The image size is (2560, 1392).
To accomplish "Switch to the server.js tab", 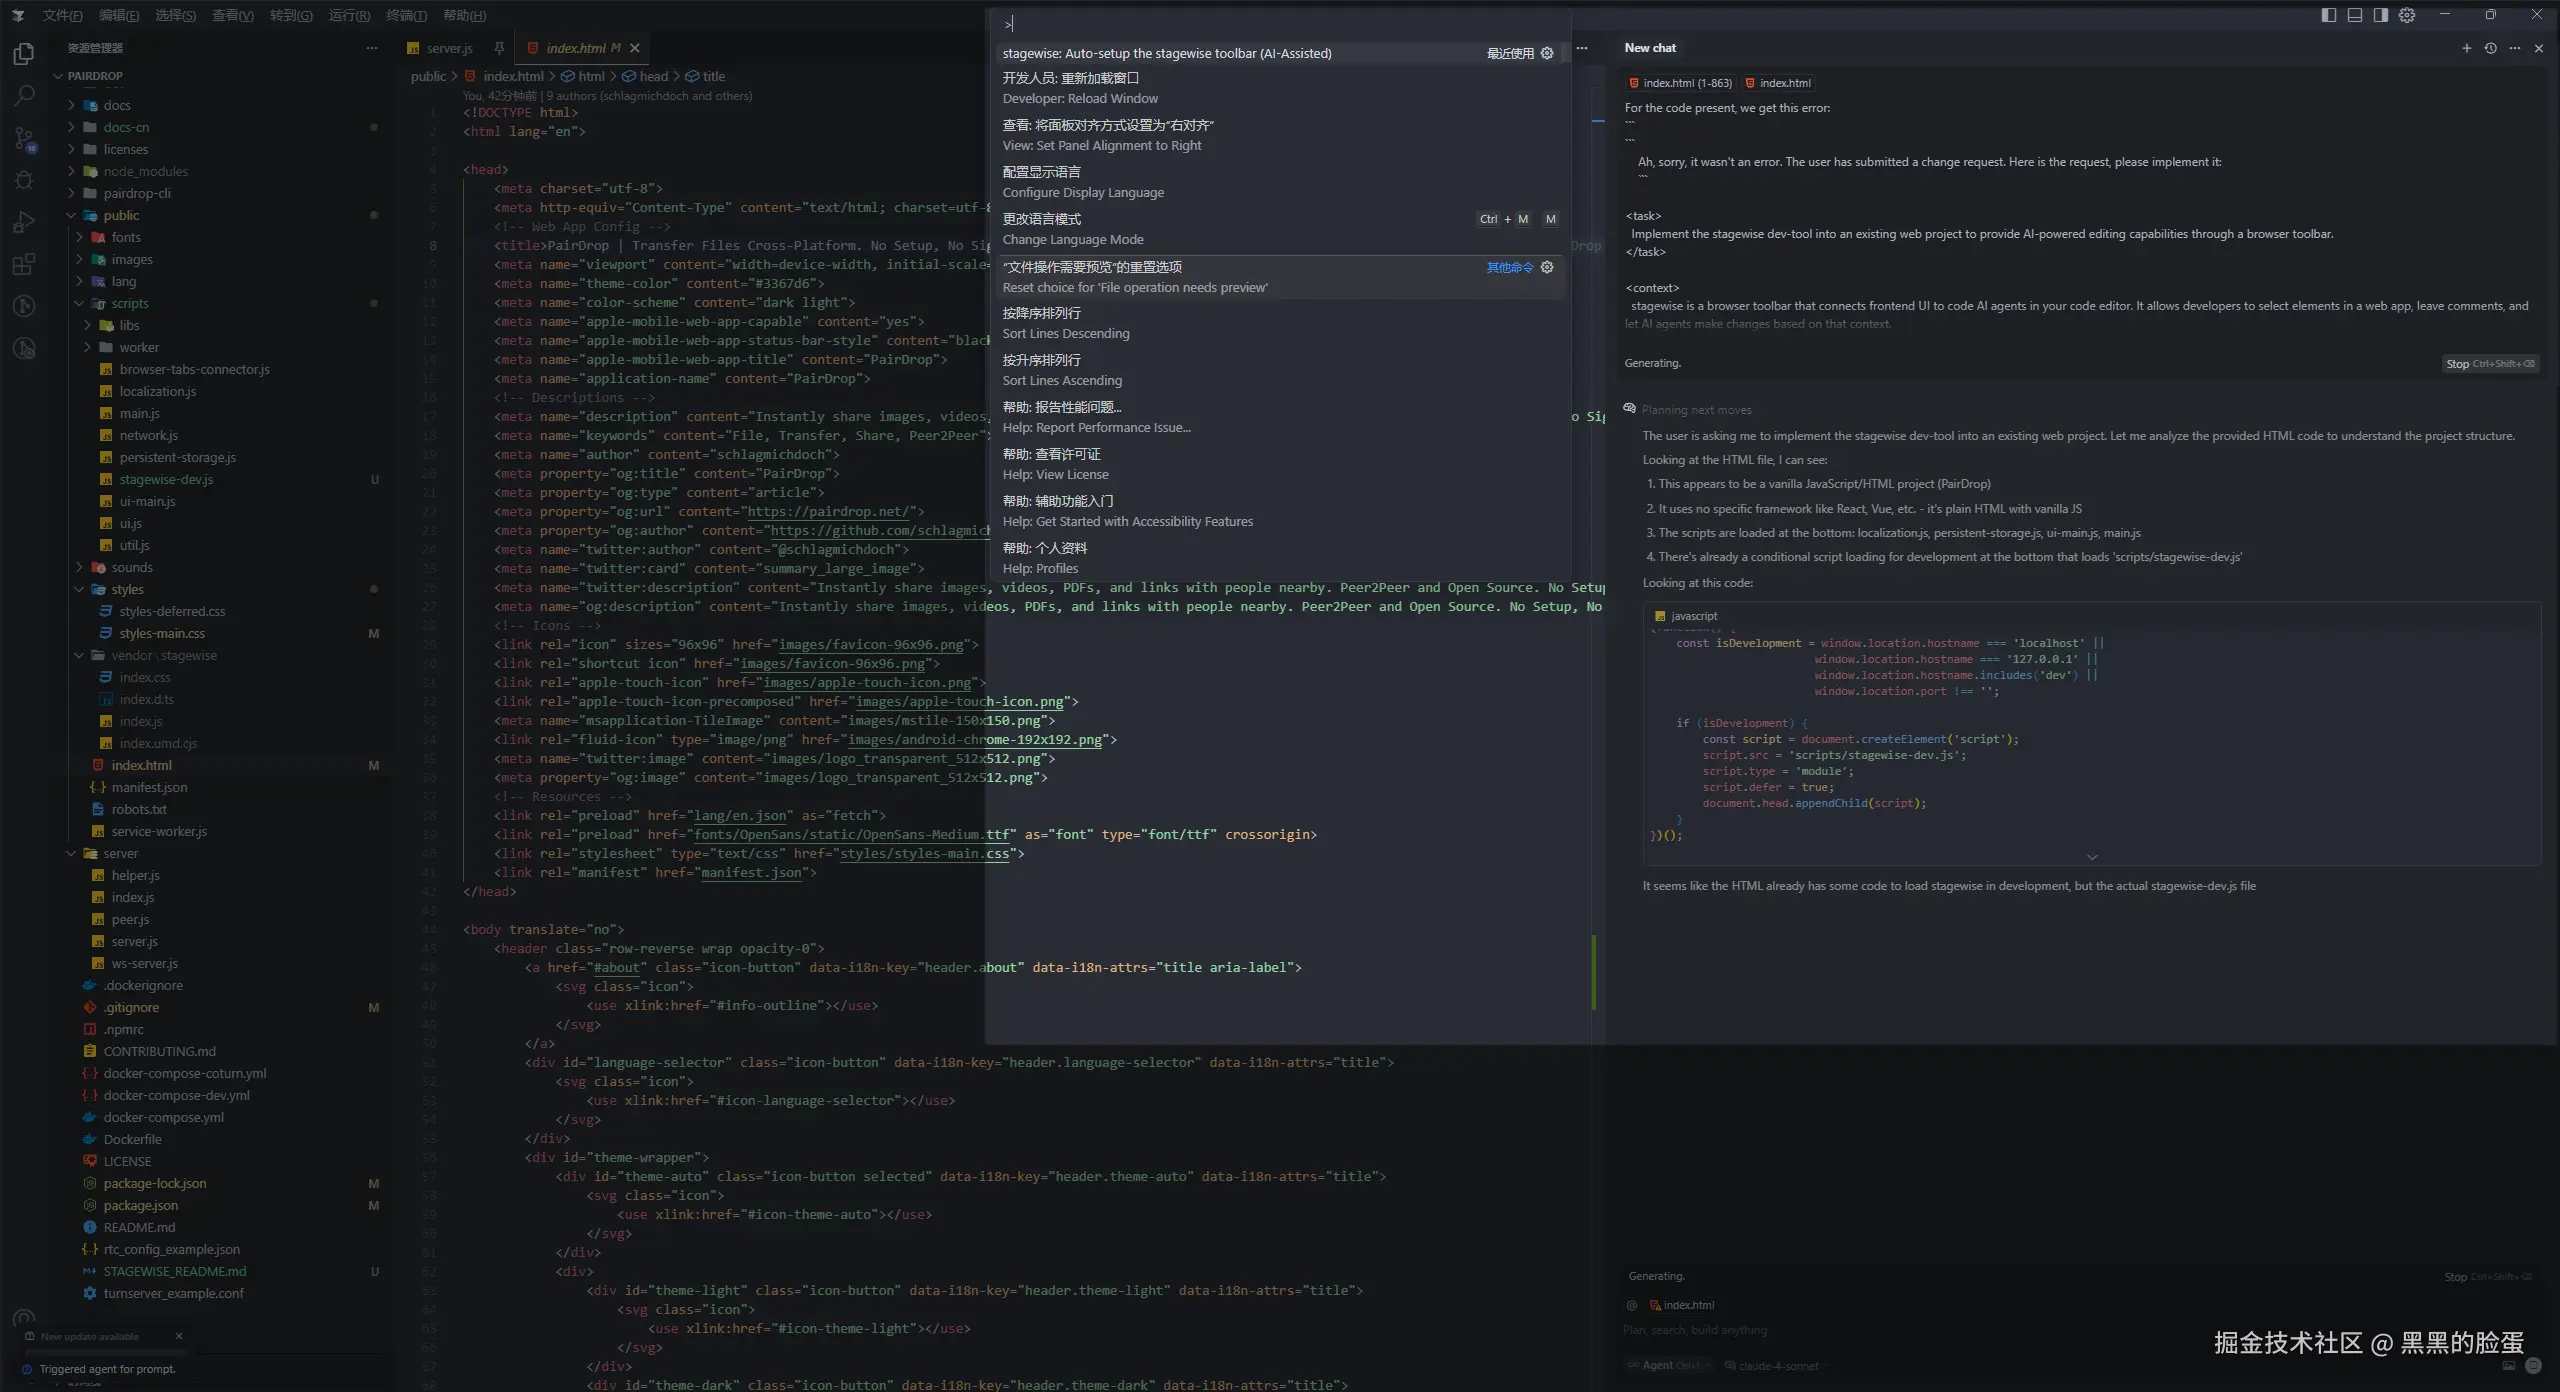I will coord(448,48).
